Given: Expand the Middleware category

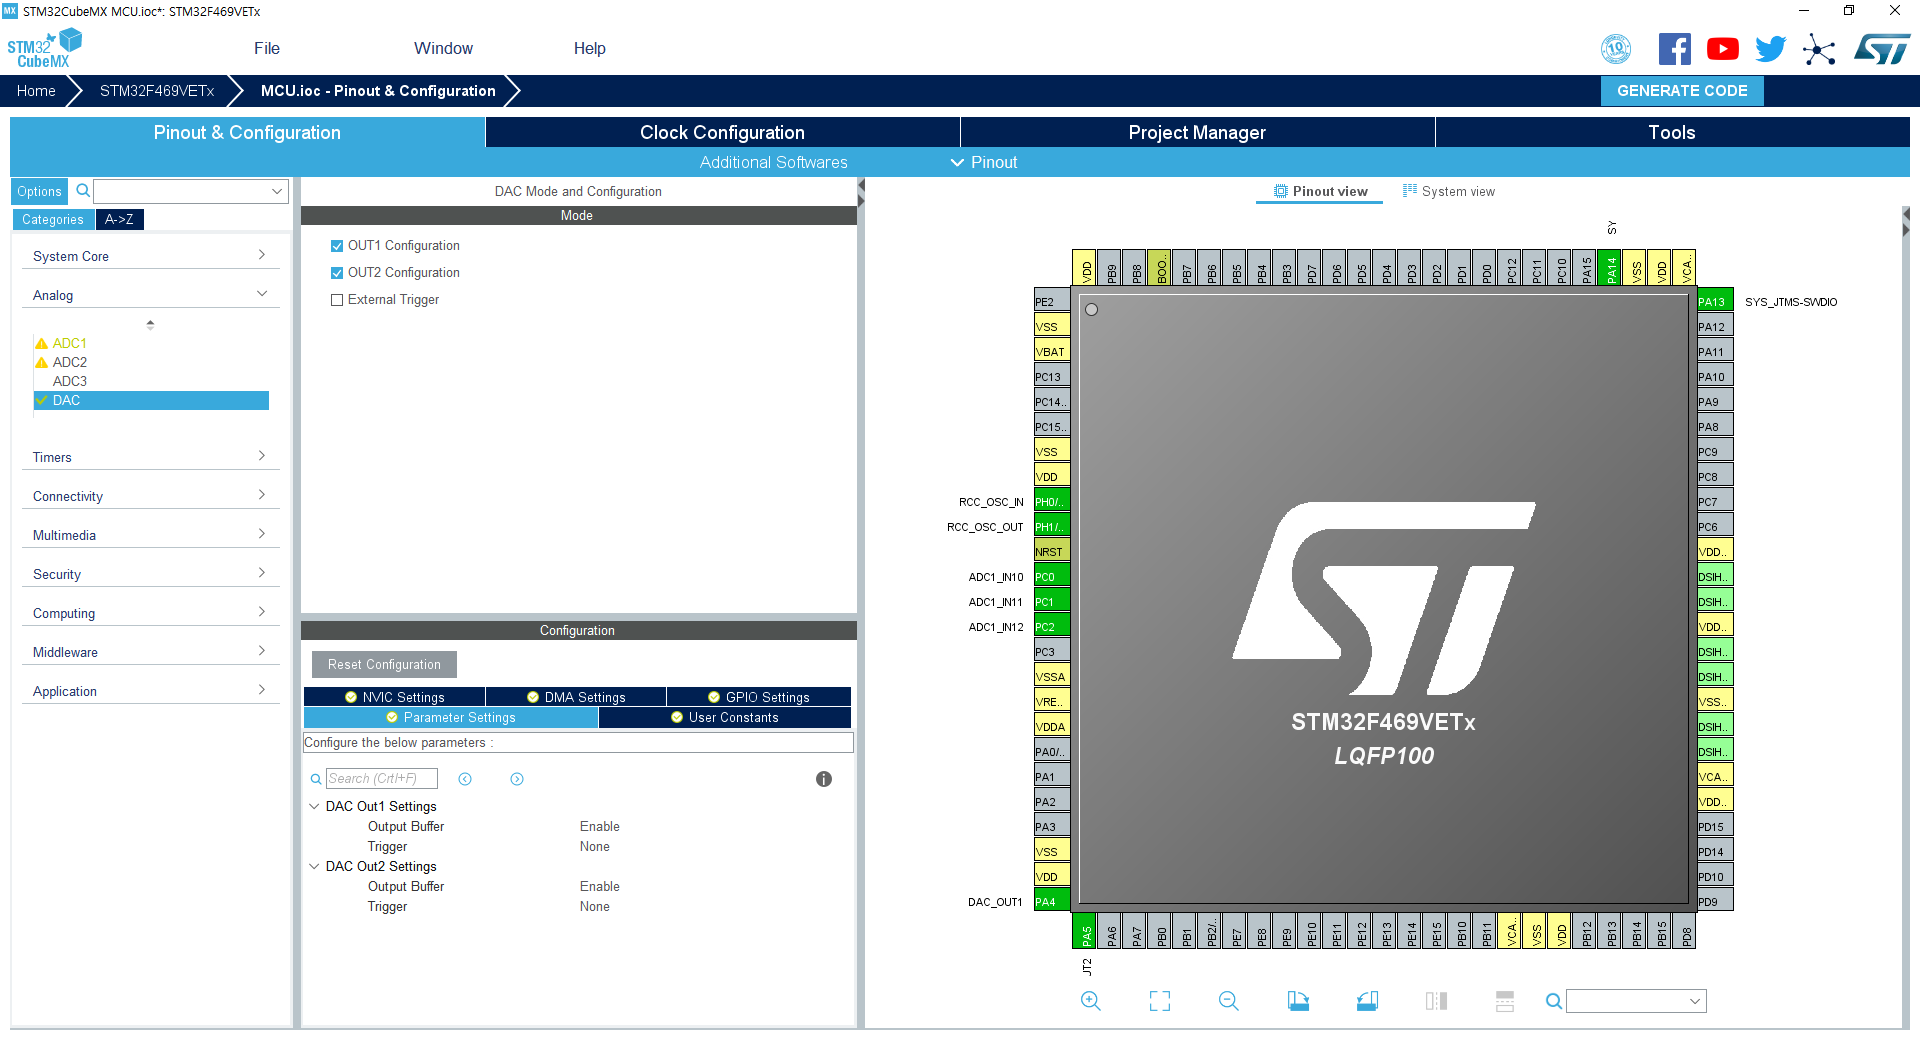Looking at the screenshot, I should (x=150, y=652).
